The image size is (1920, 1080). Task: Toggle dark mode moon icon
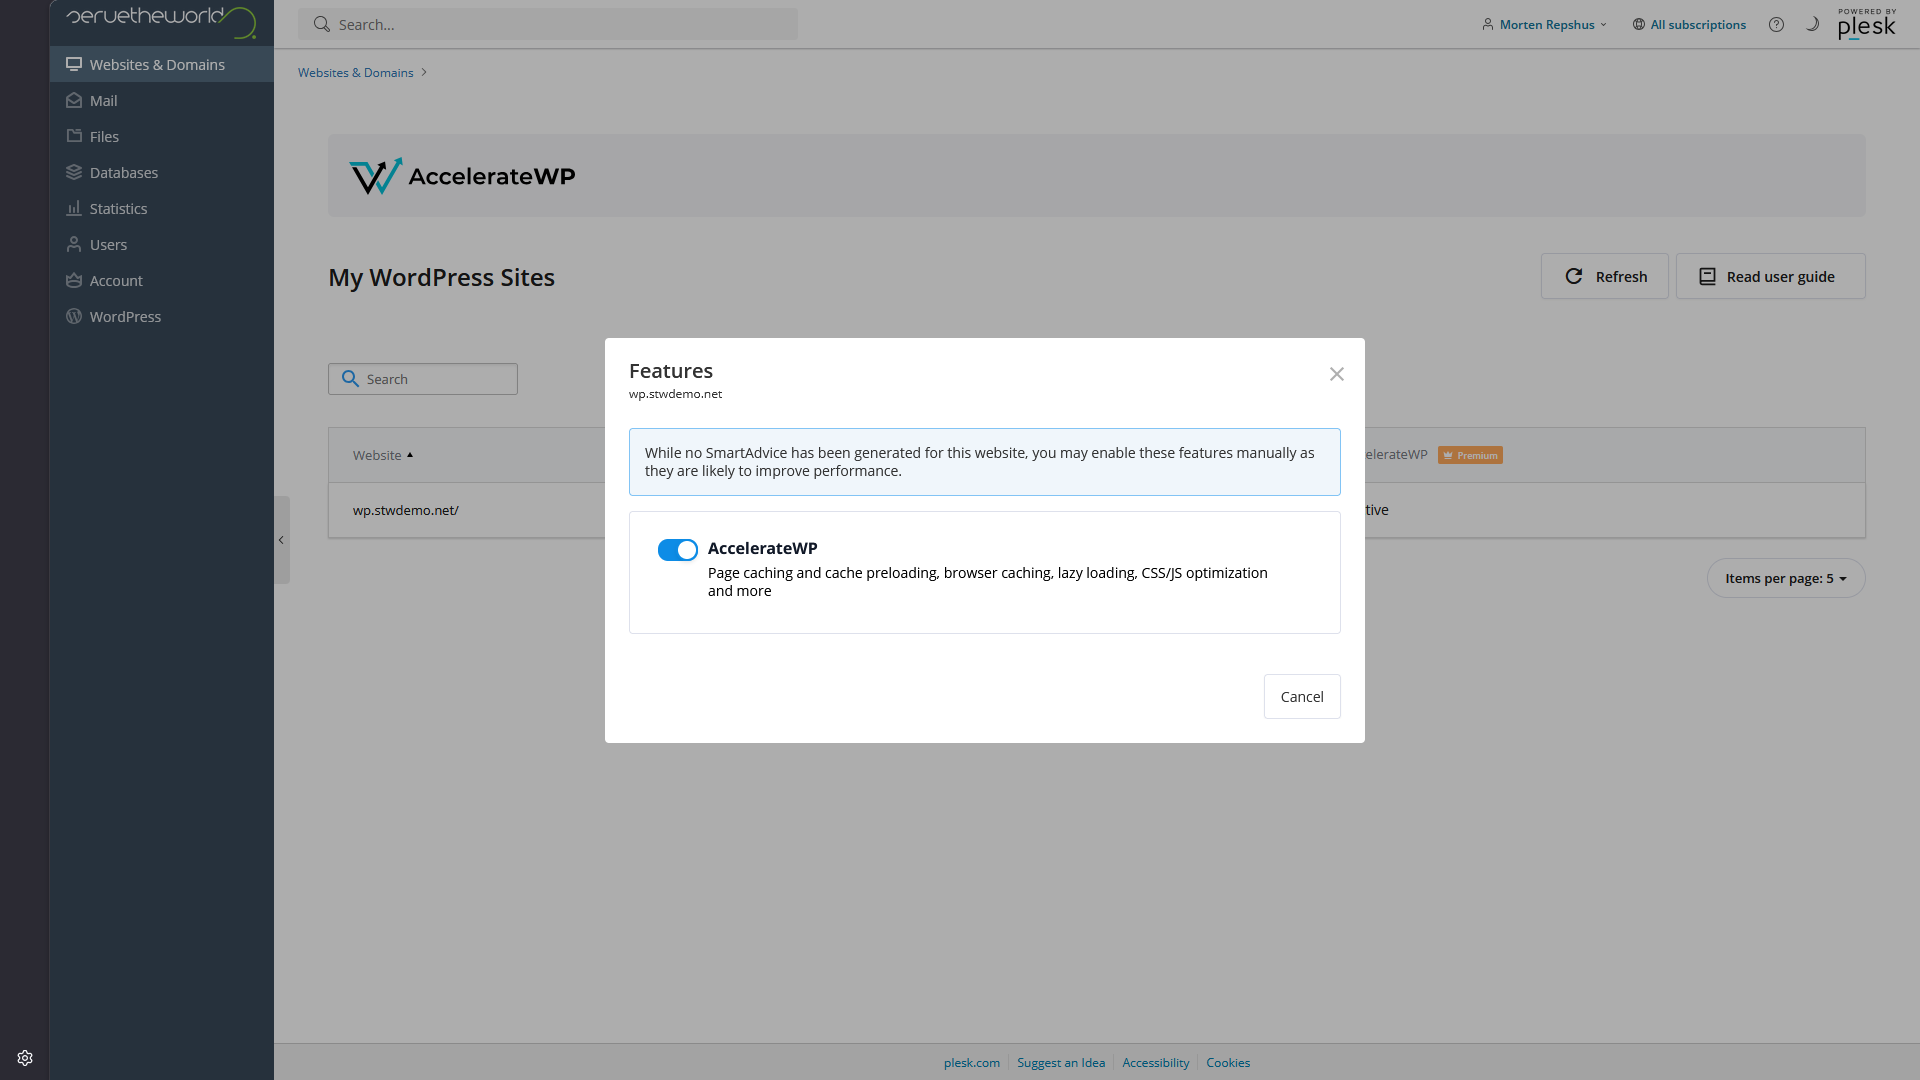pos(1811,24)
